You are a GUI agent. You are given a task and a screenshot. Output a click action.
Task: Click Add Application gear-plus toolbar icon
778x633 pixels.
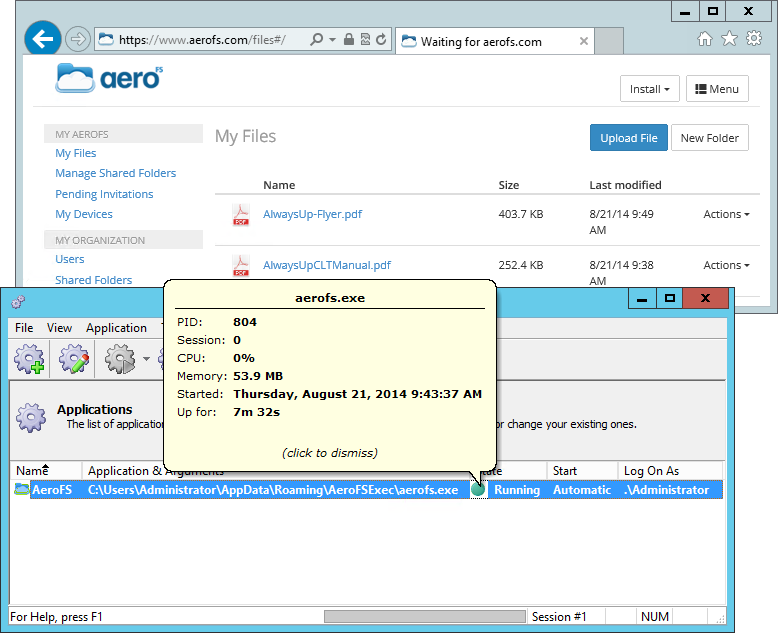click(x=29, y=359)
